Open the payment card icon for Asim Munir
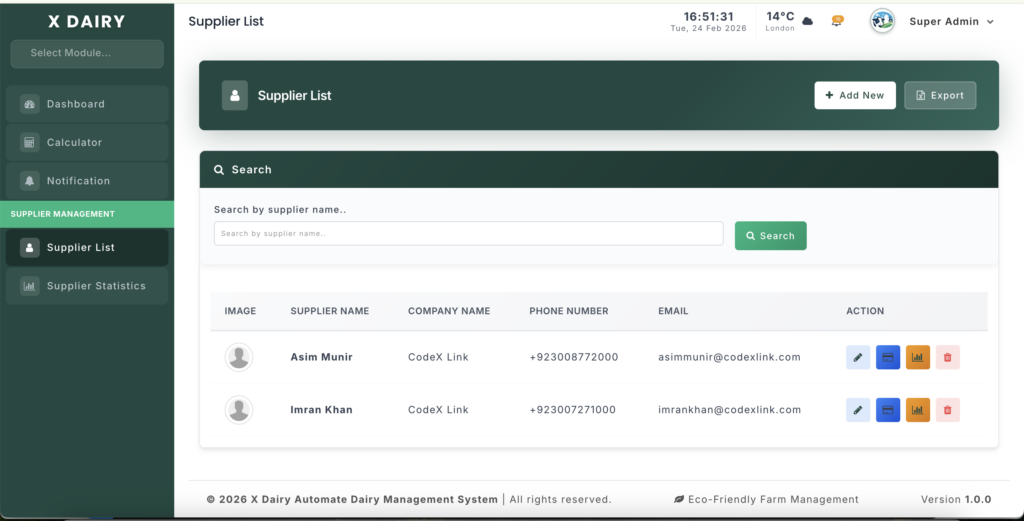 point(888,357)
